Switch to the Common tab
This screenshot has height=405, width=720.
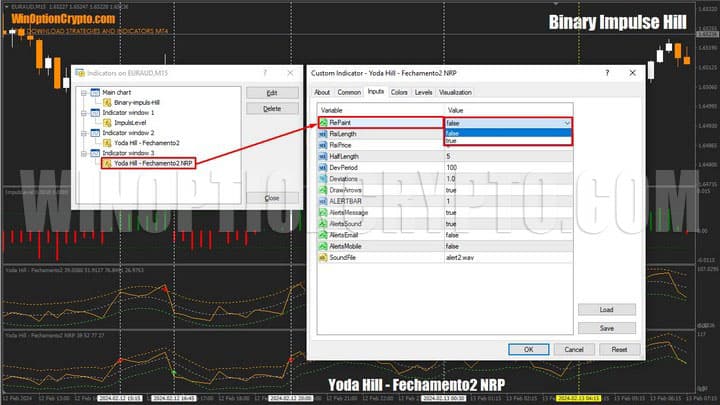(x=349, y=92)
